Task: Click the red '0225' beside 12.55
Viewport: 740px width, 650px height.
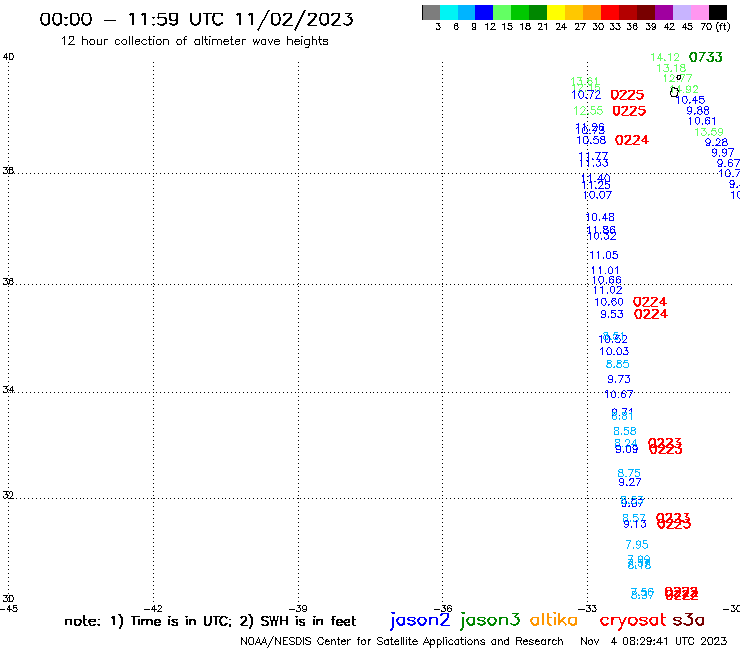Action: 629,111
